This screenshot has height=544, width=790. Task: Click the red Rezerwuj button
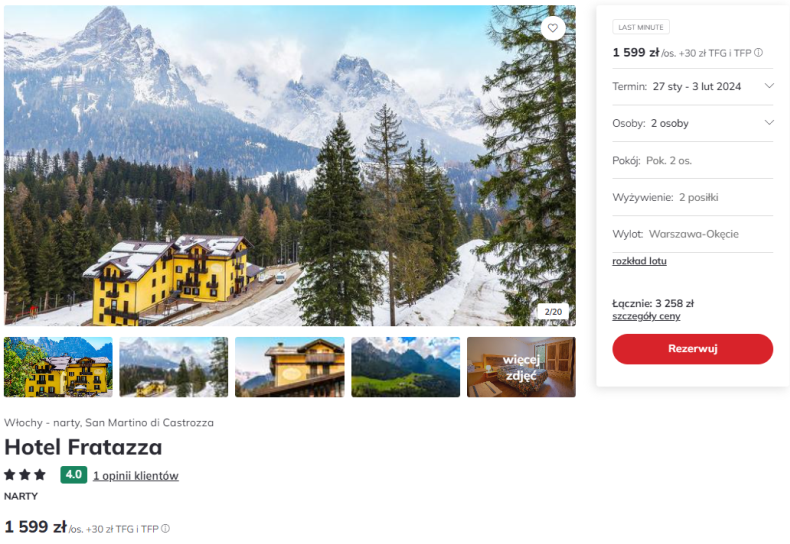(x=692, y=349)
